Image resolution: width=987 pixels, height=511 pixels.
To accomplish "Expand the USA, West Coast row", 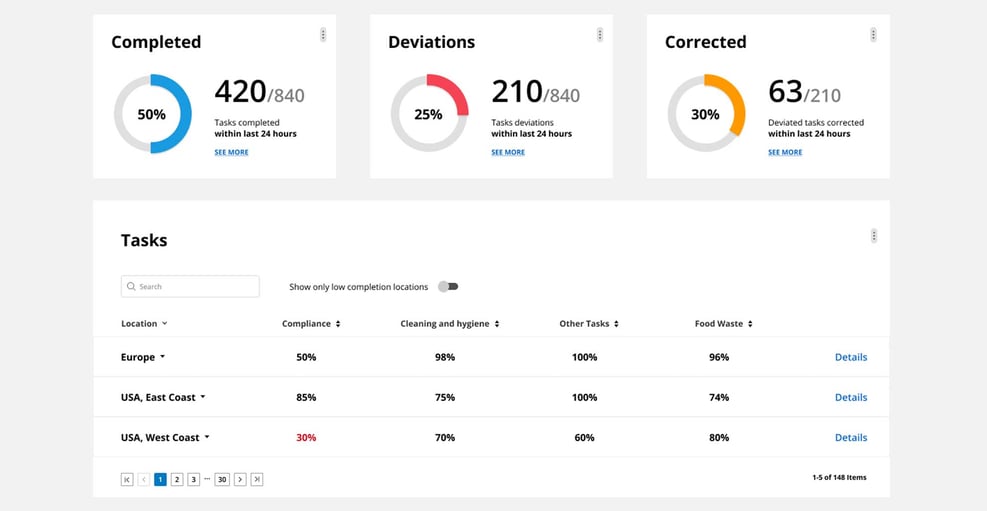I will [x=207, y=437].
